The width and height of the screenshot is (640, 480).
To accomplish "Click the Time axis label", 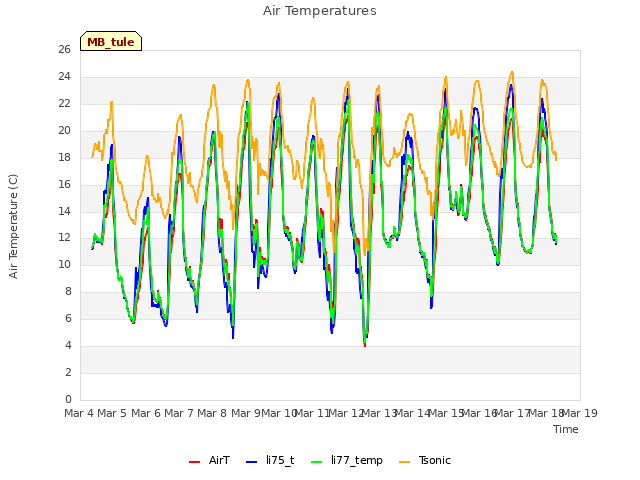I will point(566,429).
